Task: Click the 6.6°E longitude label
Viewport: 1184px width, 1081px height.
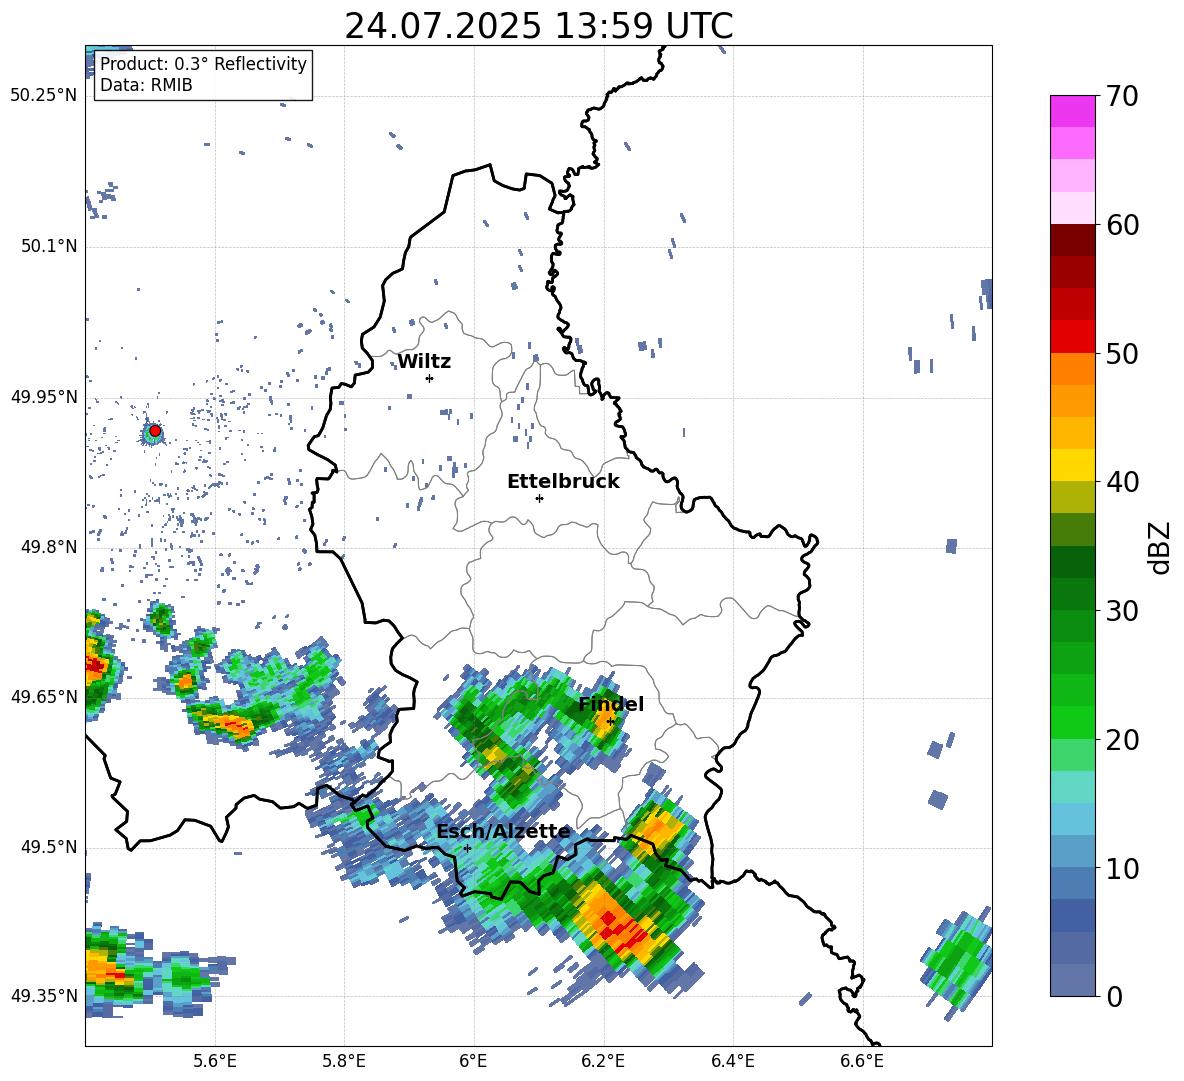Action: click(862, 1061)
